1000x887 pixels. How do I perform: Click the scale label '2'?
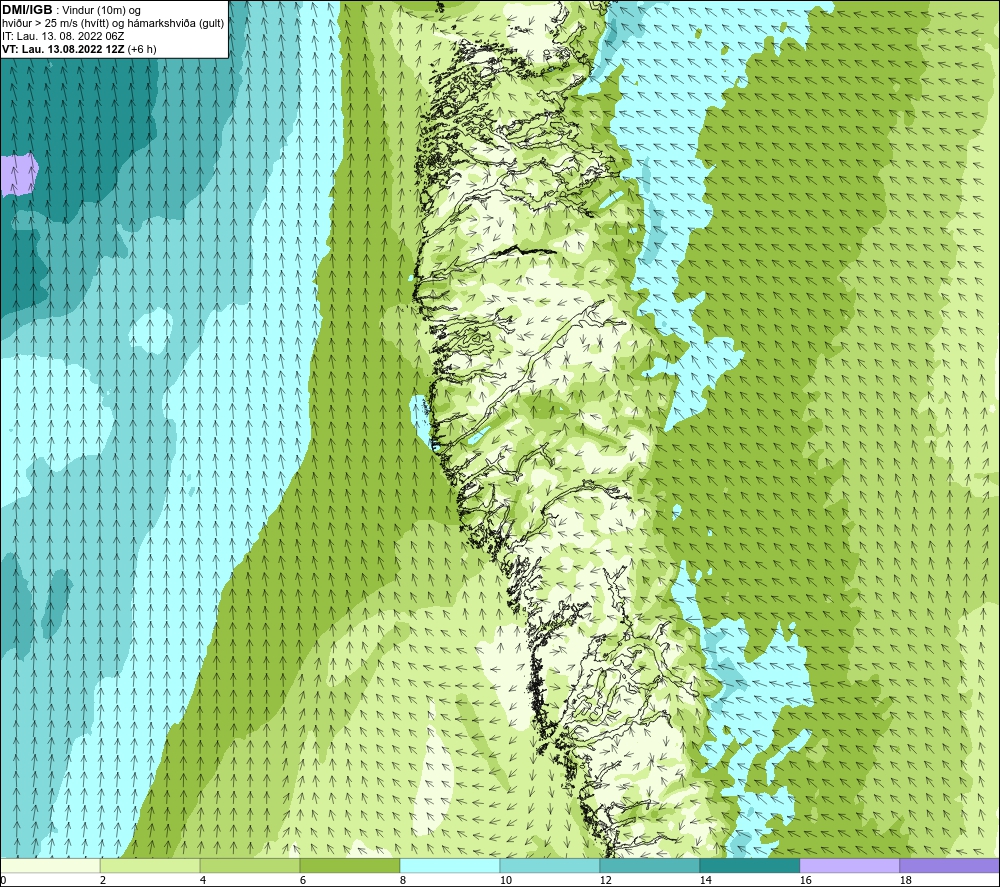103,880
